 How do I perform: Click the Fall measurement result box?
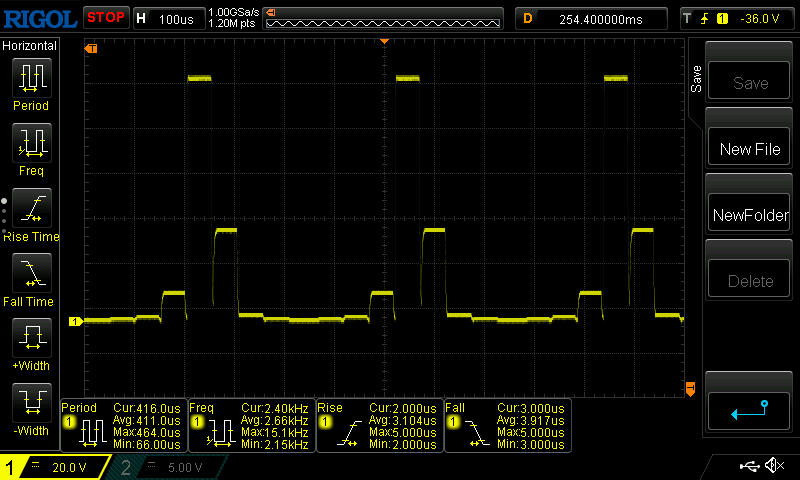coord(508,425)
